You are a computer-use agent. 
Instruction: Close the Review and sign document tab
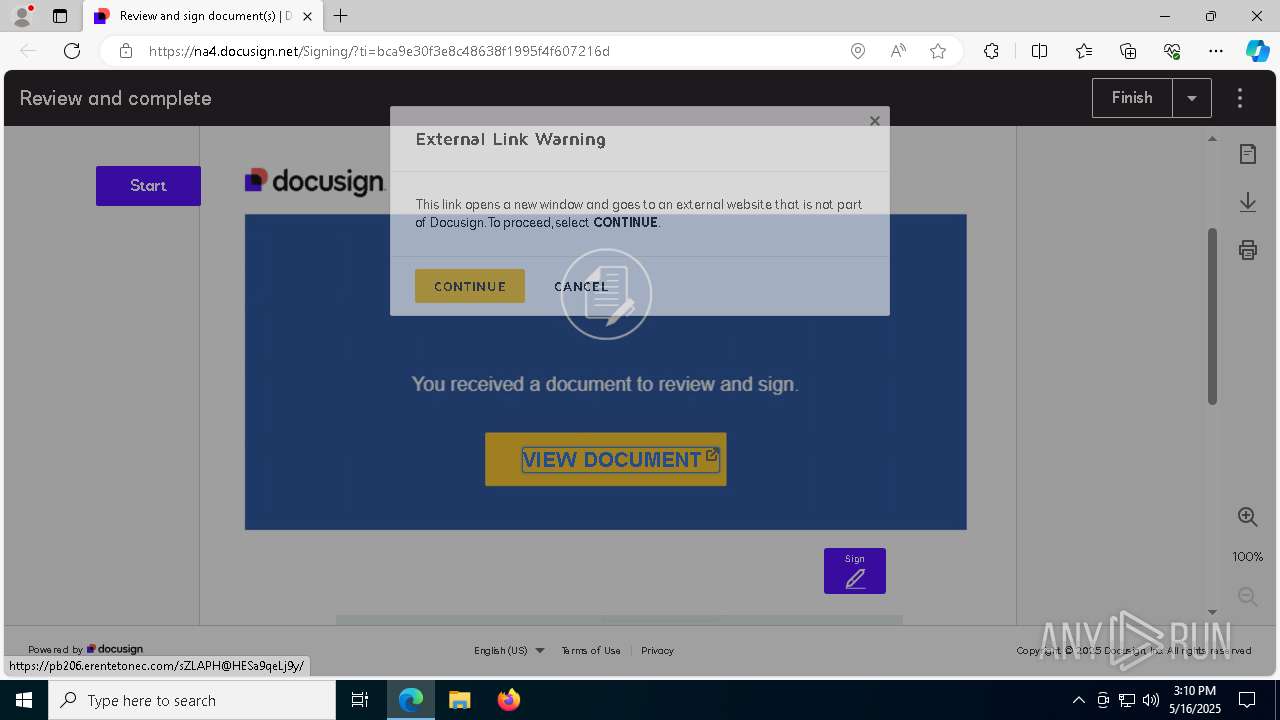[307, 17]
